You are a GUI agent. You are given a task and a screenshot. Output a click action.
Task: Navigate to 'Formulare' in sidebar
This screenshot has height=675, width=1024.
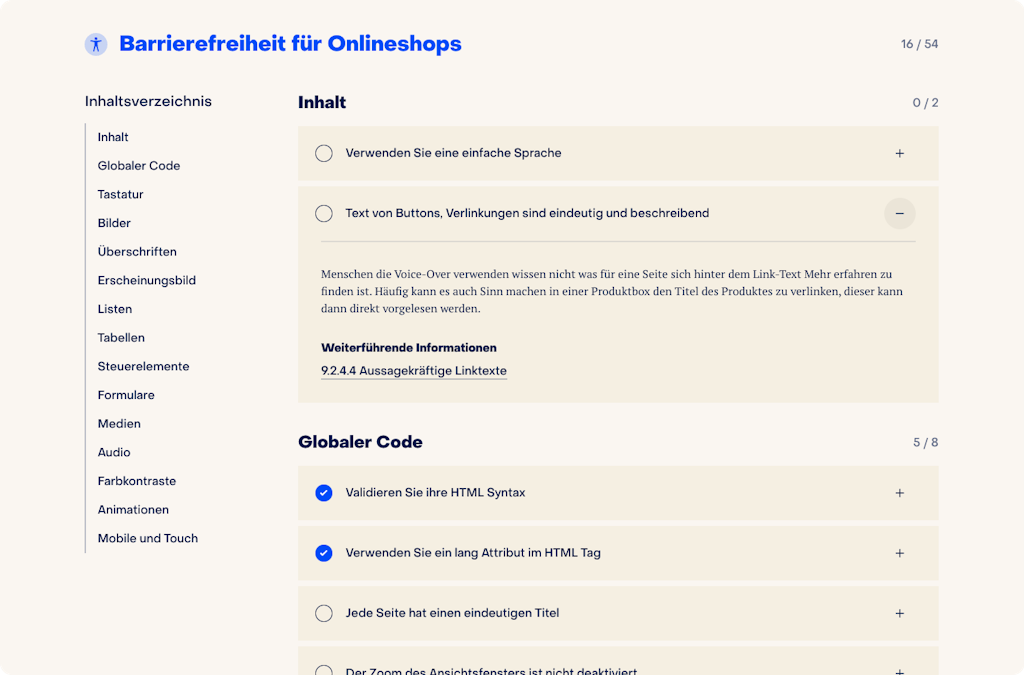tap(126, 395)
